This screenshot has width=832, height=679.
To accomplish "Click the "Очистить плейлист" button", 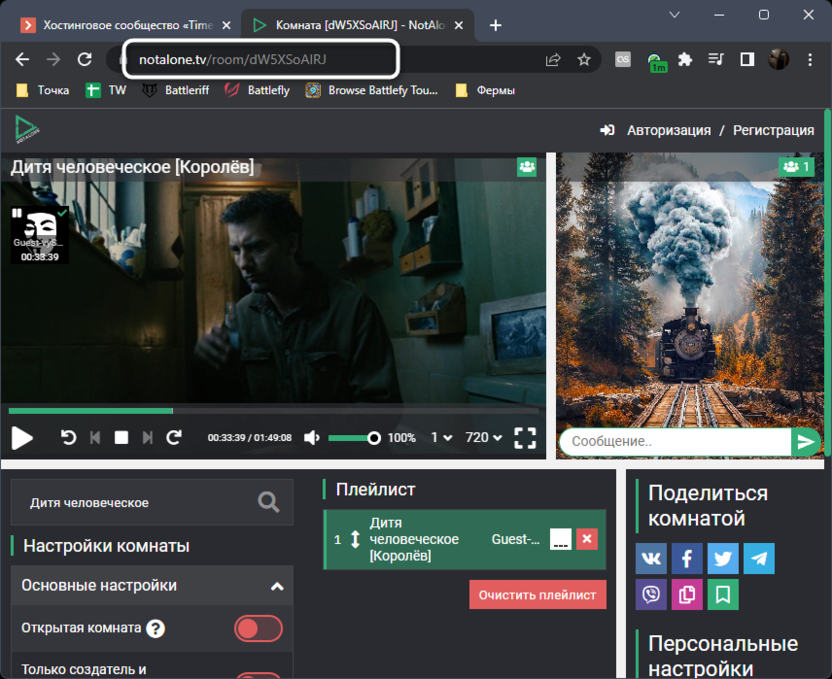I will pos(537,594).
